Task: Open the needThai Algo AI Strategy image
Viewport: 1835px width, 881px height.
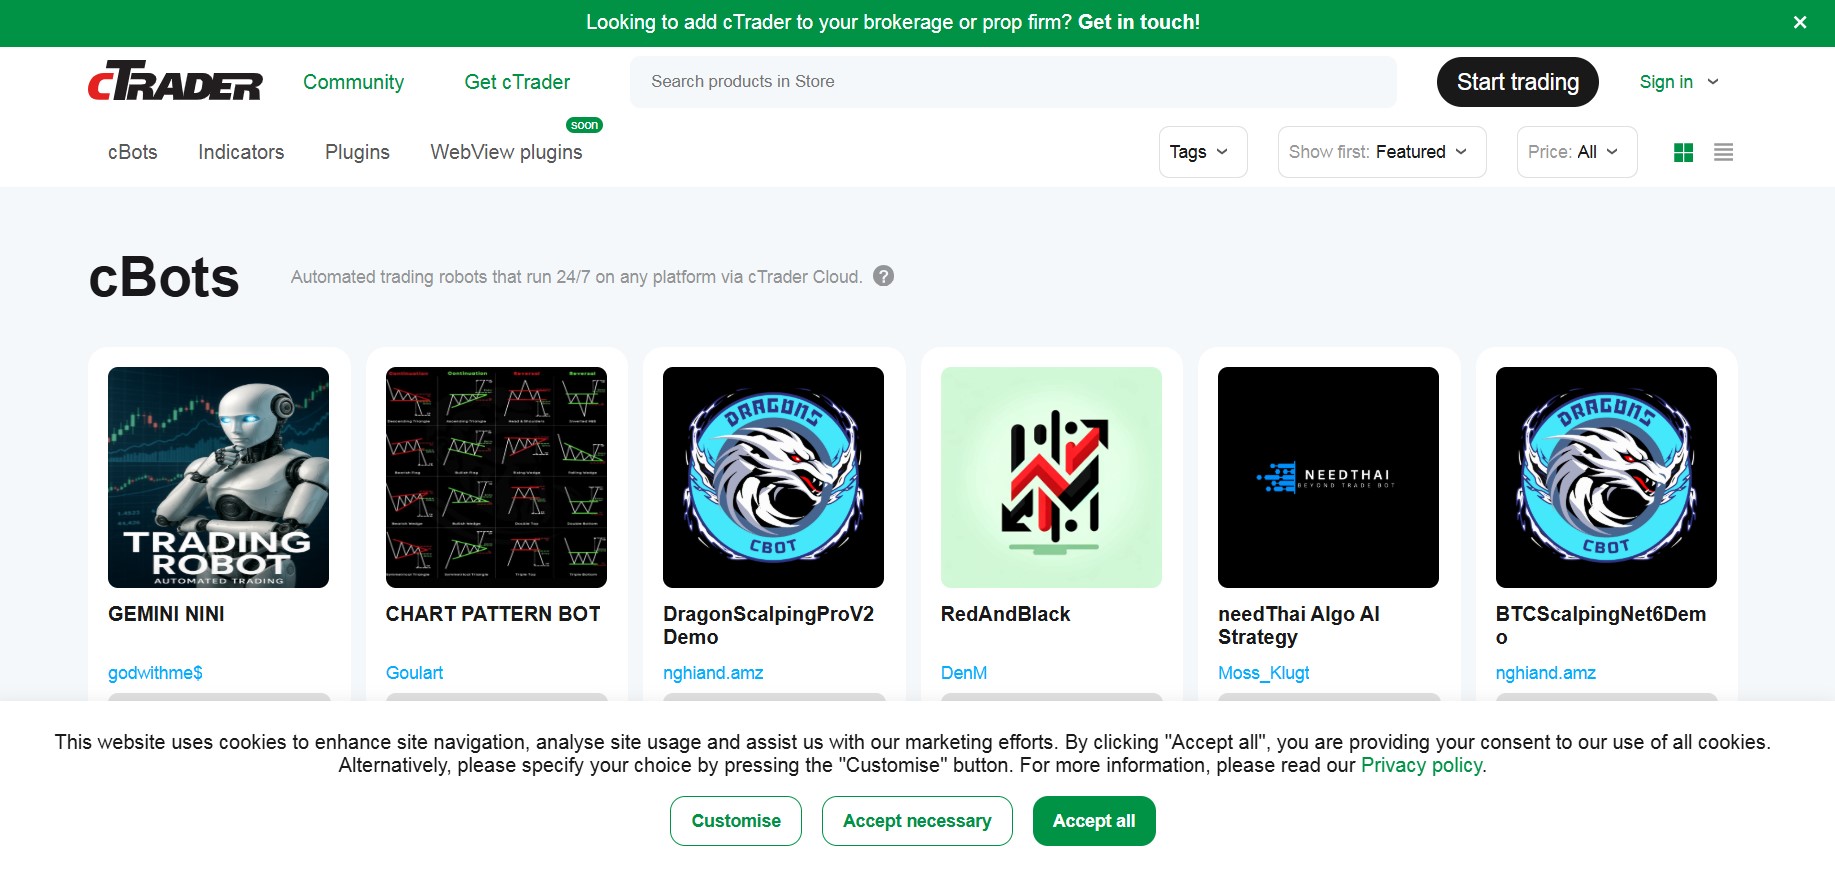Action: (1328, 477)
